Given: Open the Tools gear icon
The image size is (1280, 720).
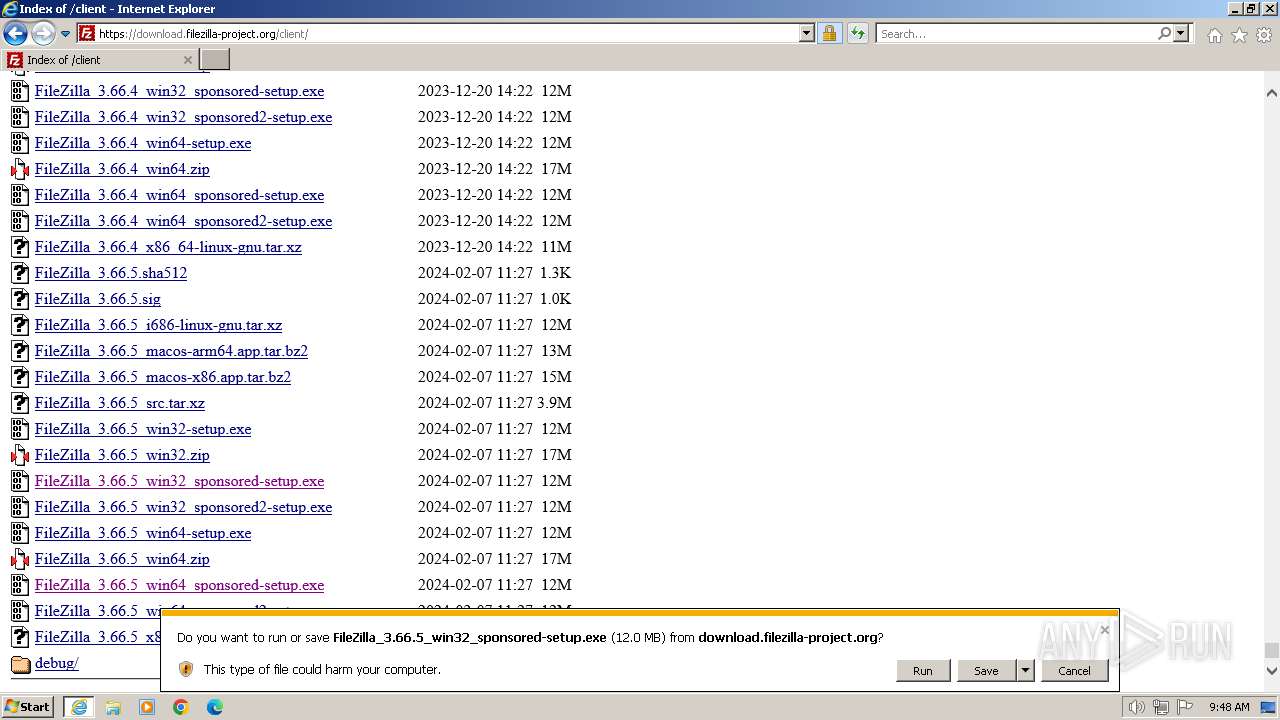Looking at the screenshot, I should coord(1264,35).
